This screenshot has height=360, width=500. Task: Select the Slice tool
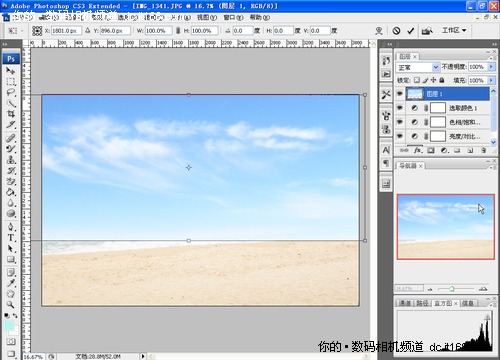pyautogui.click(x=10, y=125)
